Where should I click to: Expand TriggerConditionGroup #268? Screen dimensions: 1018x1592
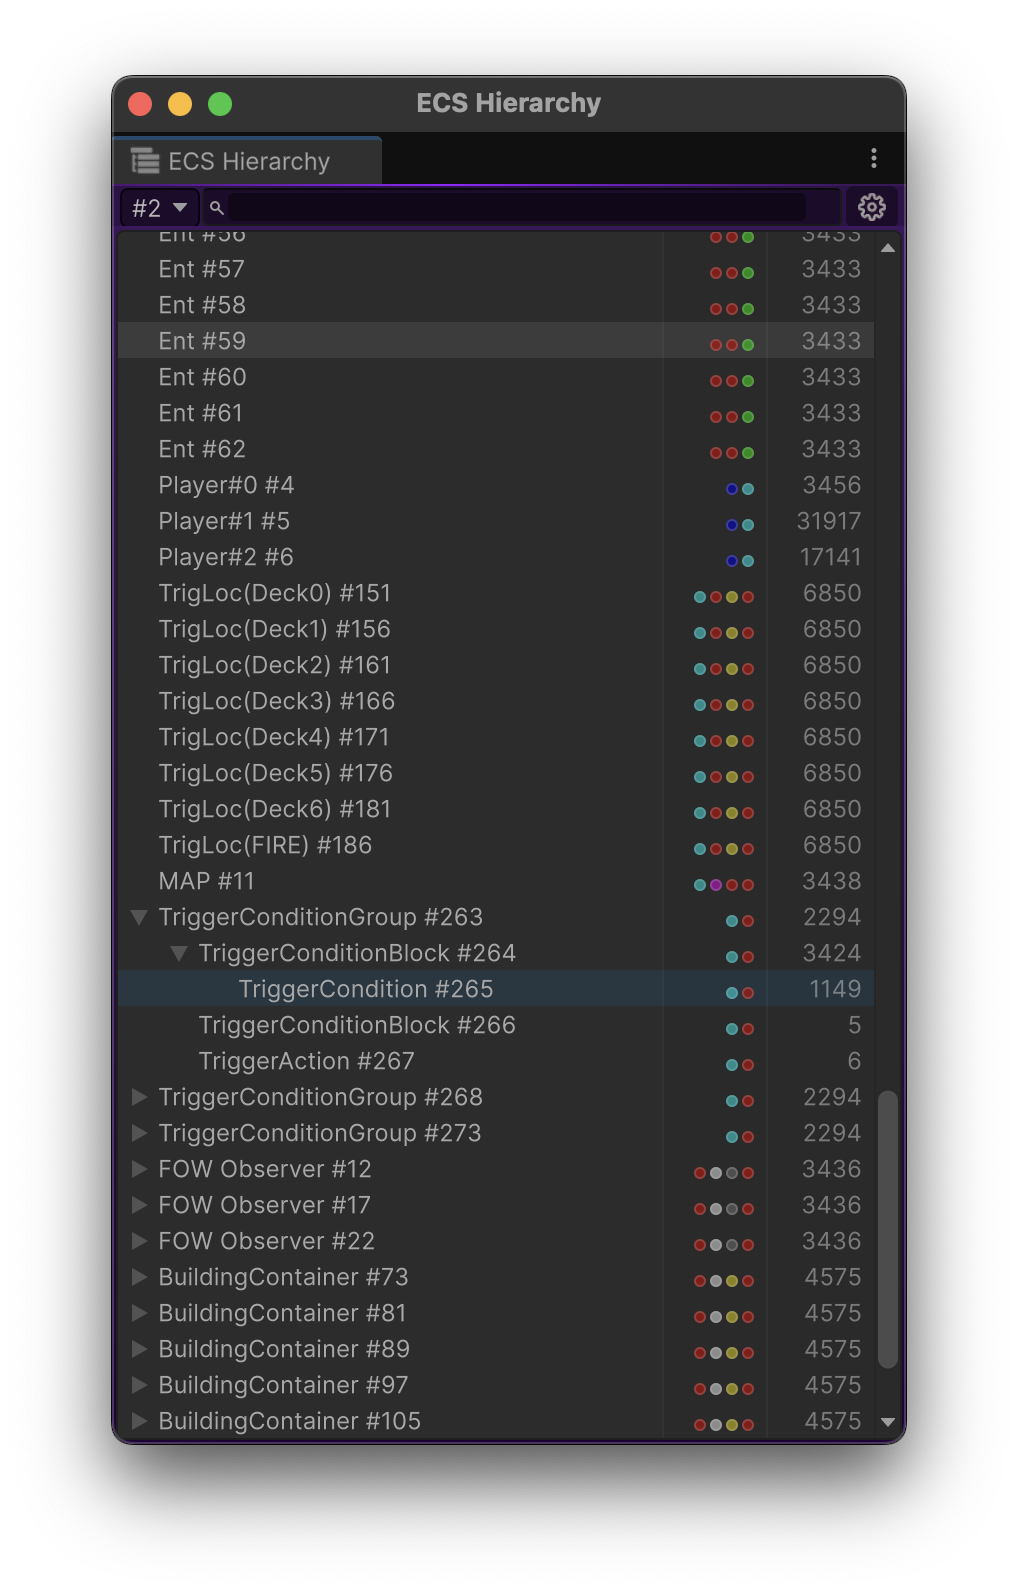point(140,1097)
